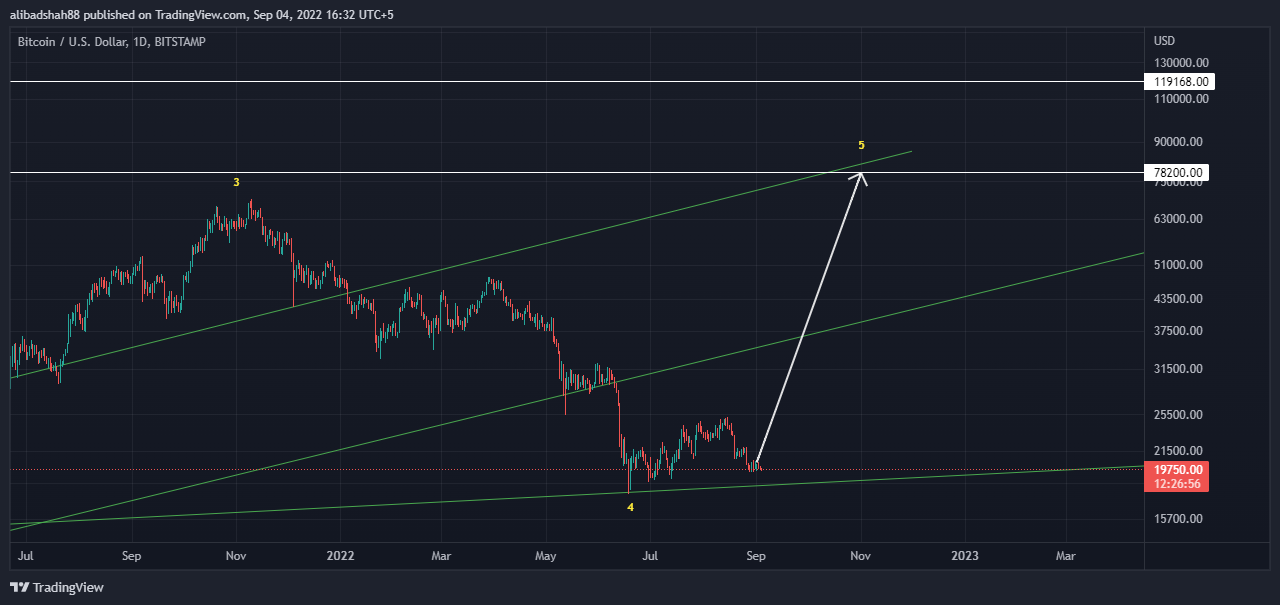Click the 51000.00 axis value
Image resolution: width=1280 pixels, height=605 pixels.
(1177, 265)
